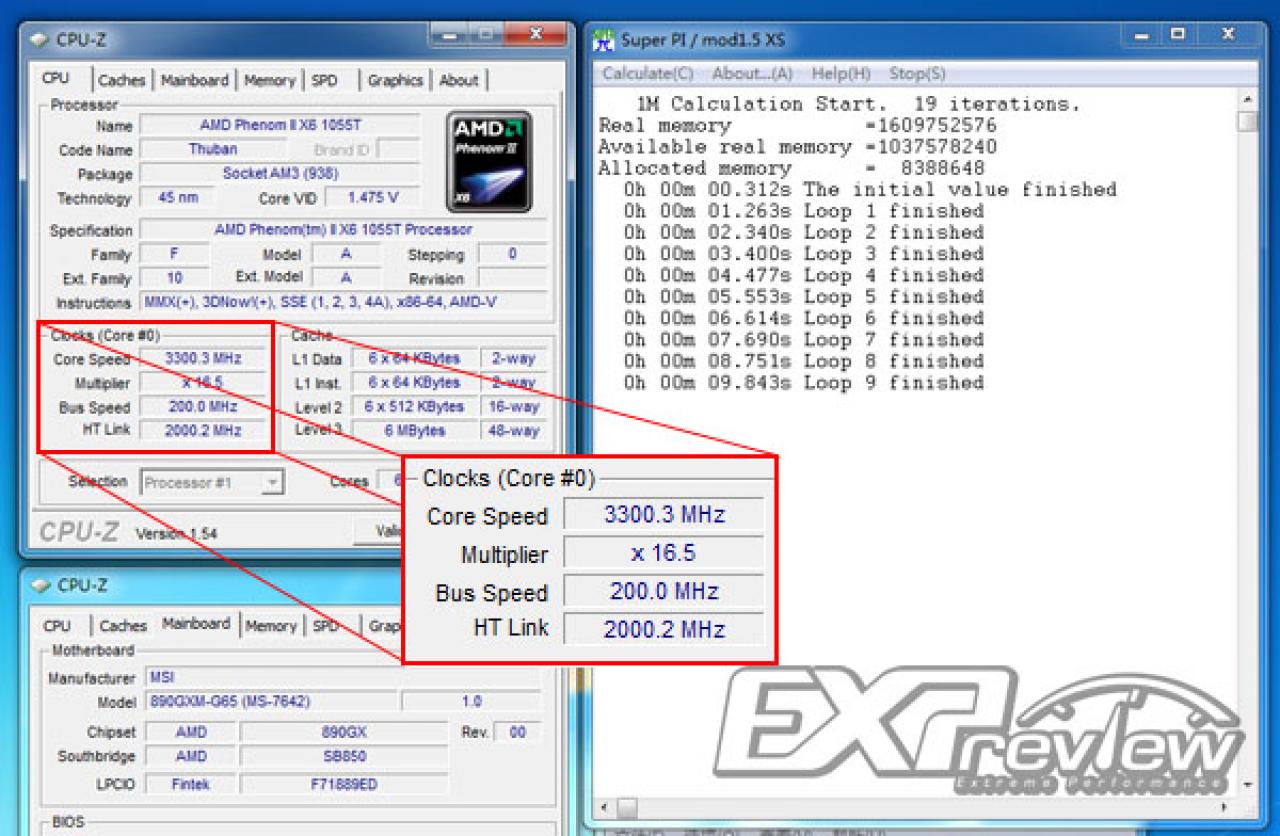Select the Caches tab in lower CPU-Z window
The width and height of the screenshot is (1280, 836).
(123, 626)
